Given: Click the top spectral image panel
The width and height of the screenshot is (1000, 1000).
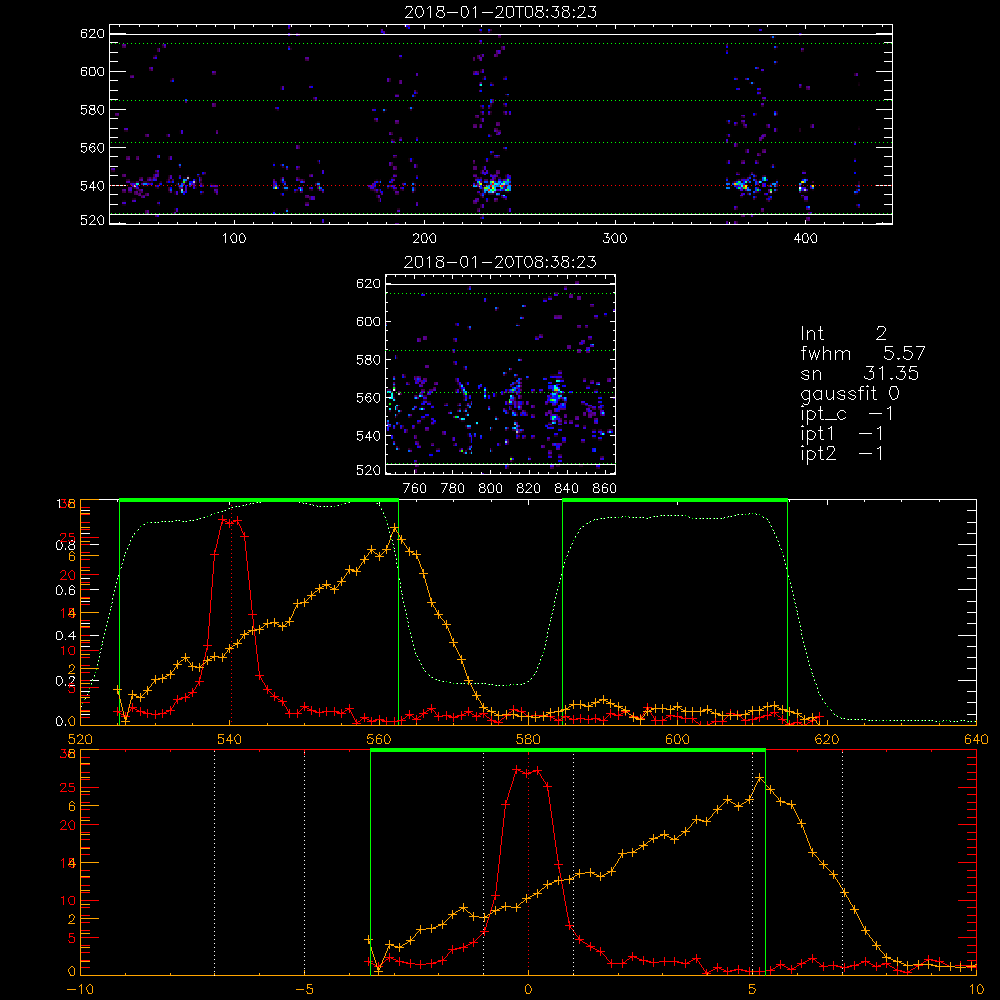Looking at the screenshot, I should (501, 124).
